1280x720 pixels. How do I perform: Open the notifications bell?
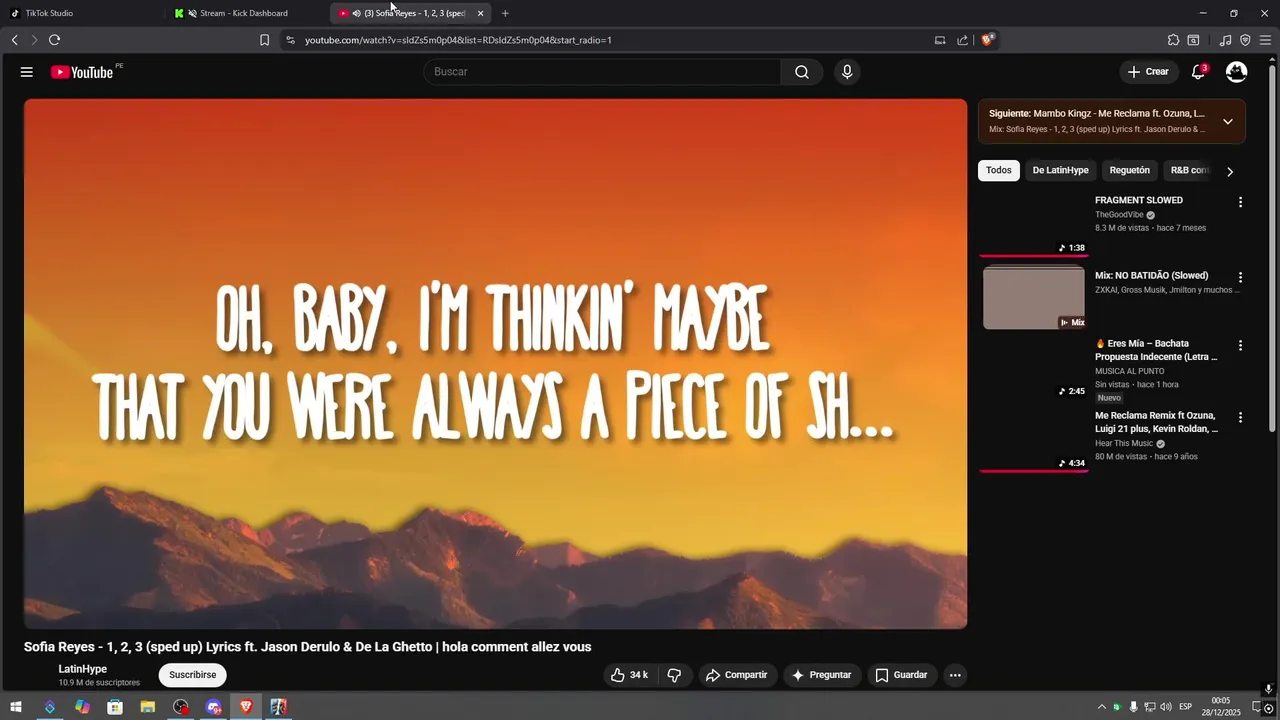click(x=1198, y=72)
